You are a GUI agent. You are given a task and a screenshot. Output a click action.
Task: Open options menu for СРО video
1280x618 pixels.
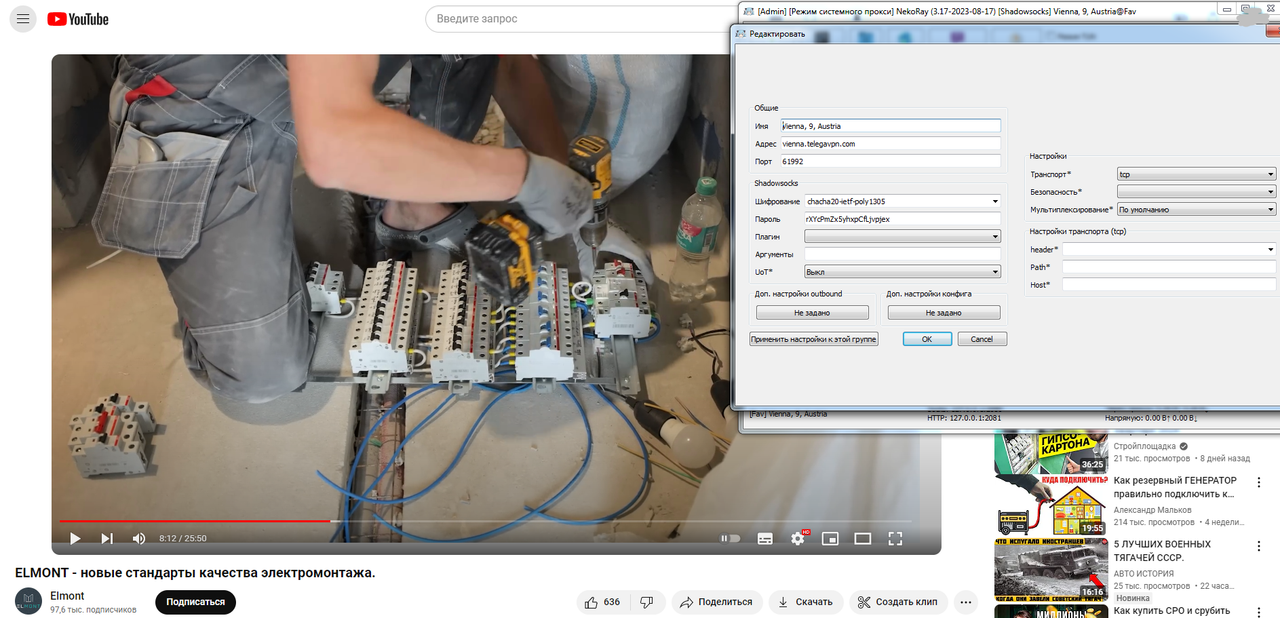tap(1258, 610)
